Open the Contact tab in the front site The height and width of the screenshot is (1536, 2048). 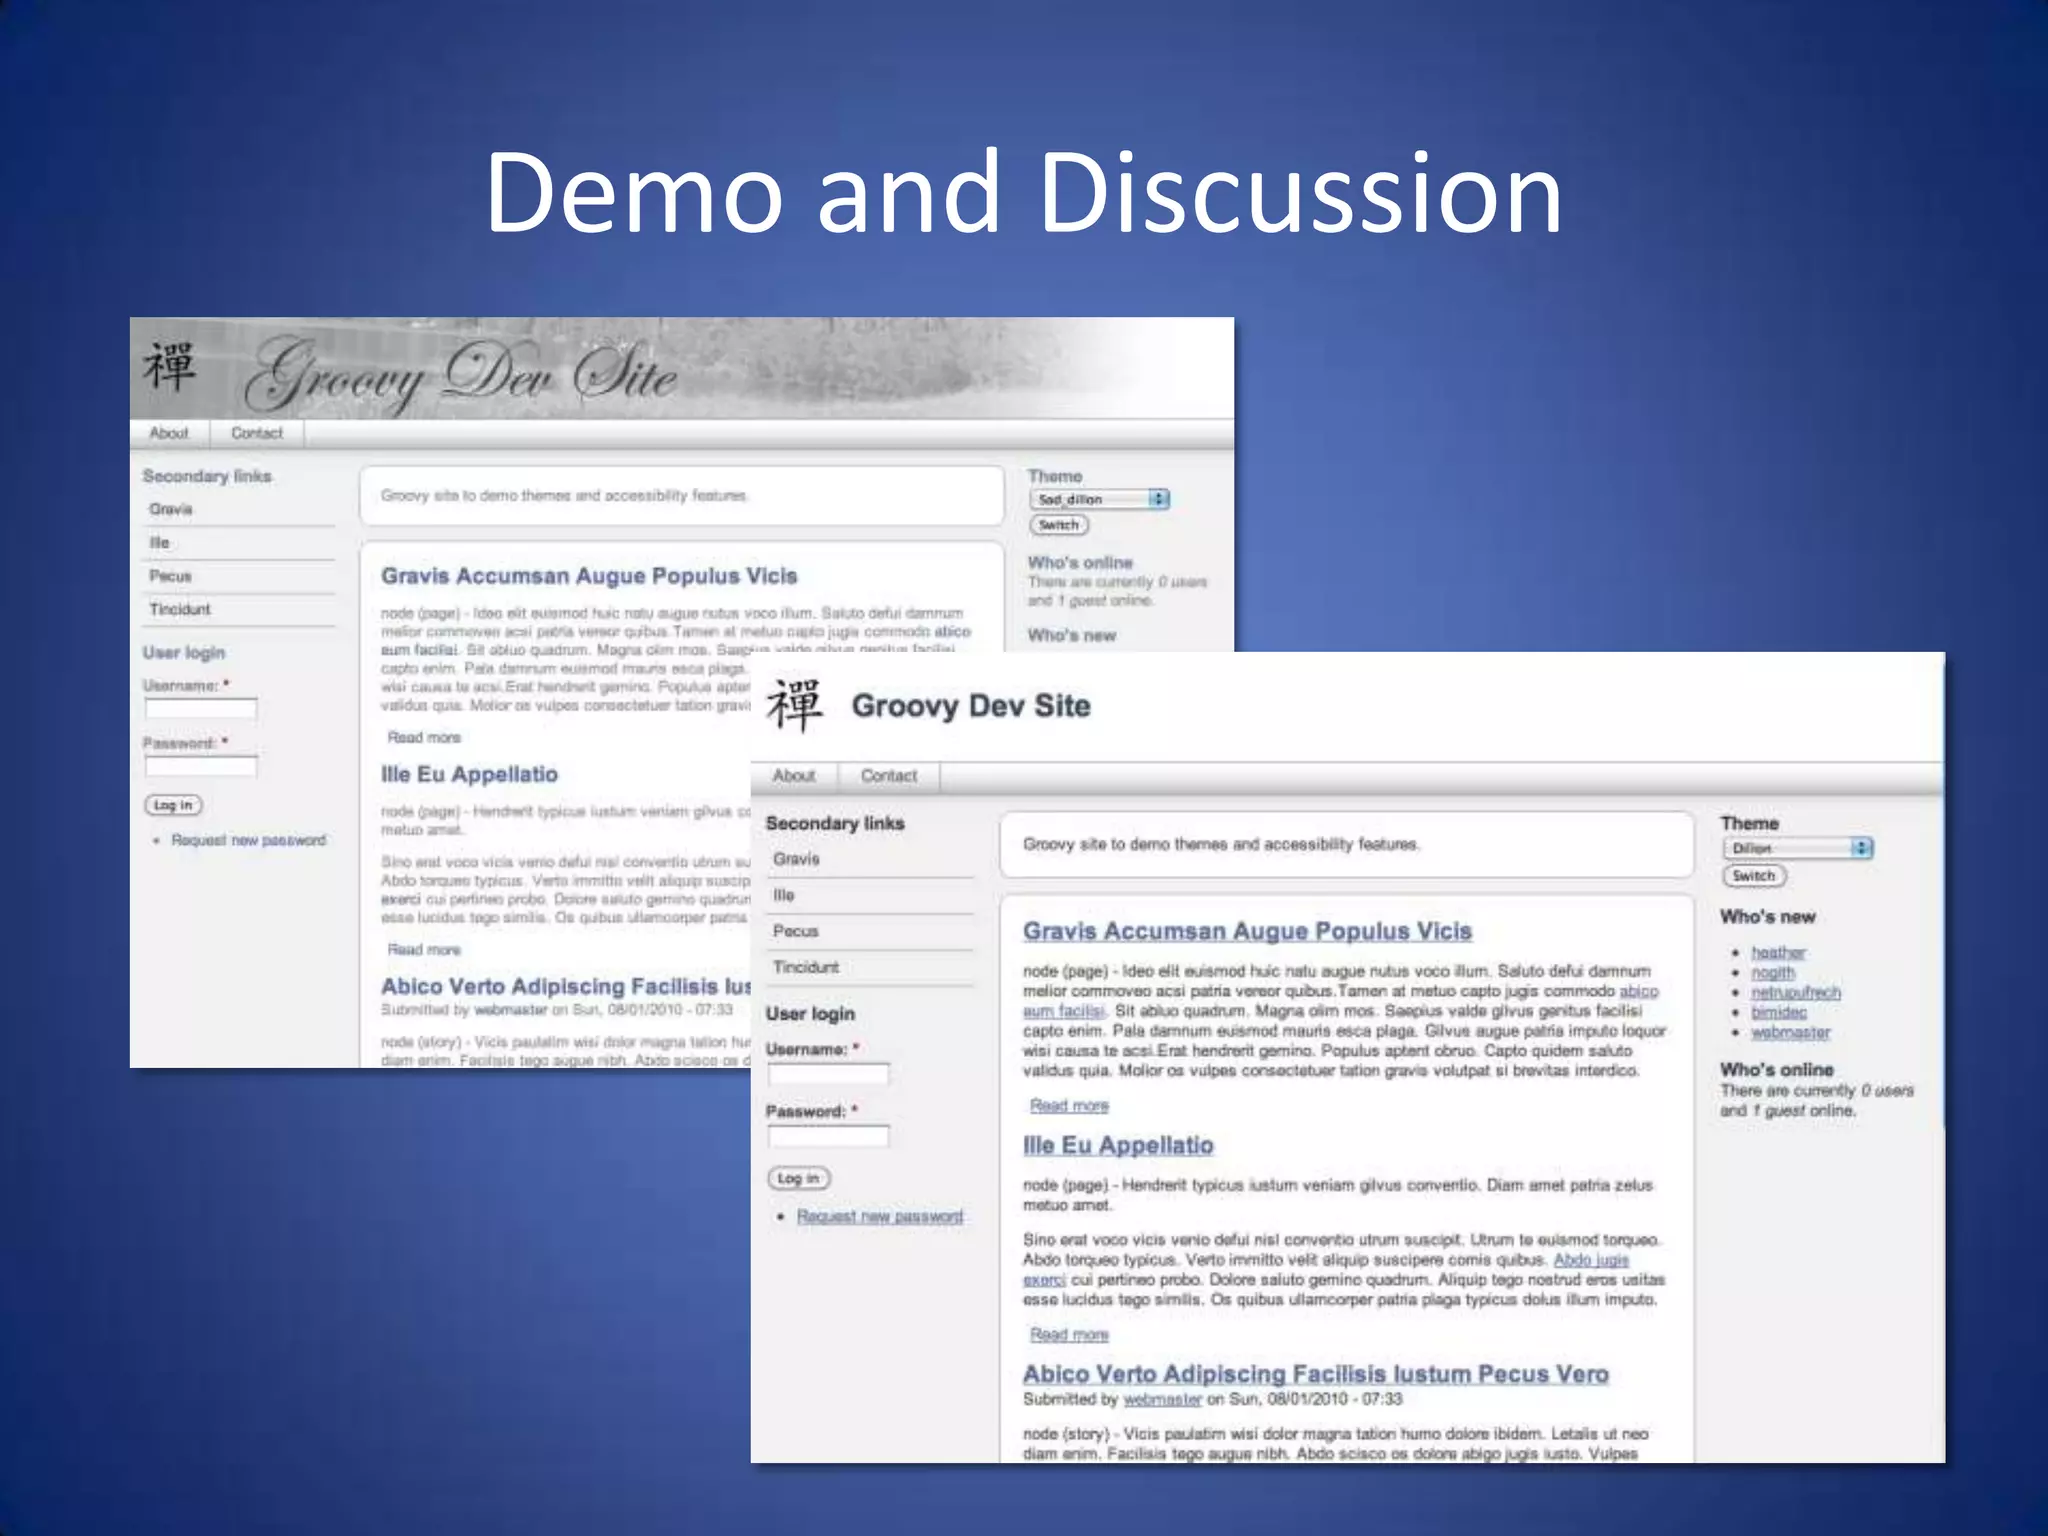[889, 776]
